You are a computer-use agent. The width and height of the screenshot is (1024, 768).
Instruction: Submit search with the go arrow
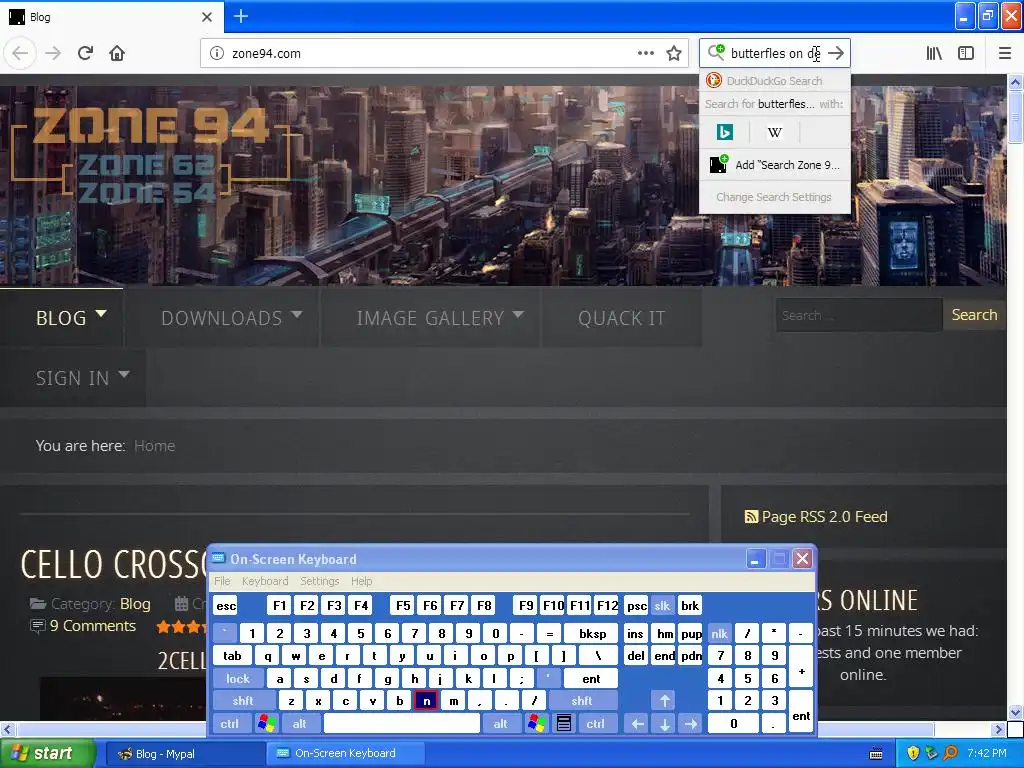click(836, 53)
